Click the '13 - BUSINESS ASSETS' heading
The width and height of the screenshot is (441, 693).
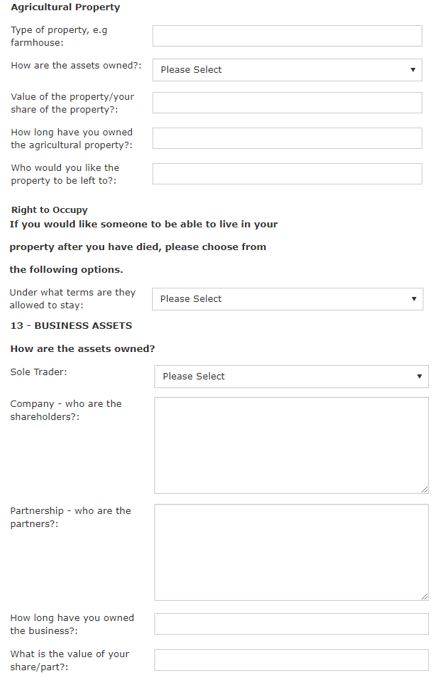click(x=71, y=326)
